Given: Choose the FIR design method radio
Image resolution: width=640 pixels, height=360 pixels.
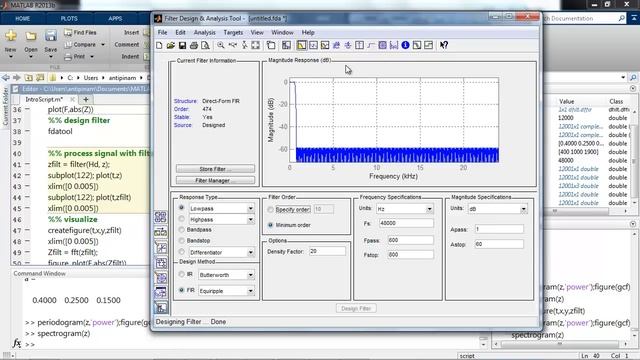Looking at the screenshot, I should tap(182, 290).
